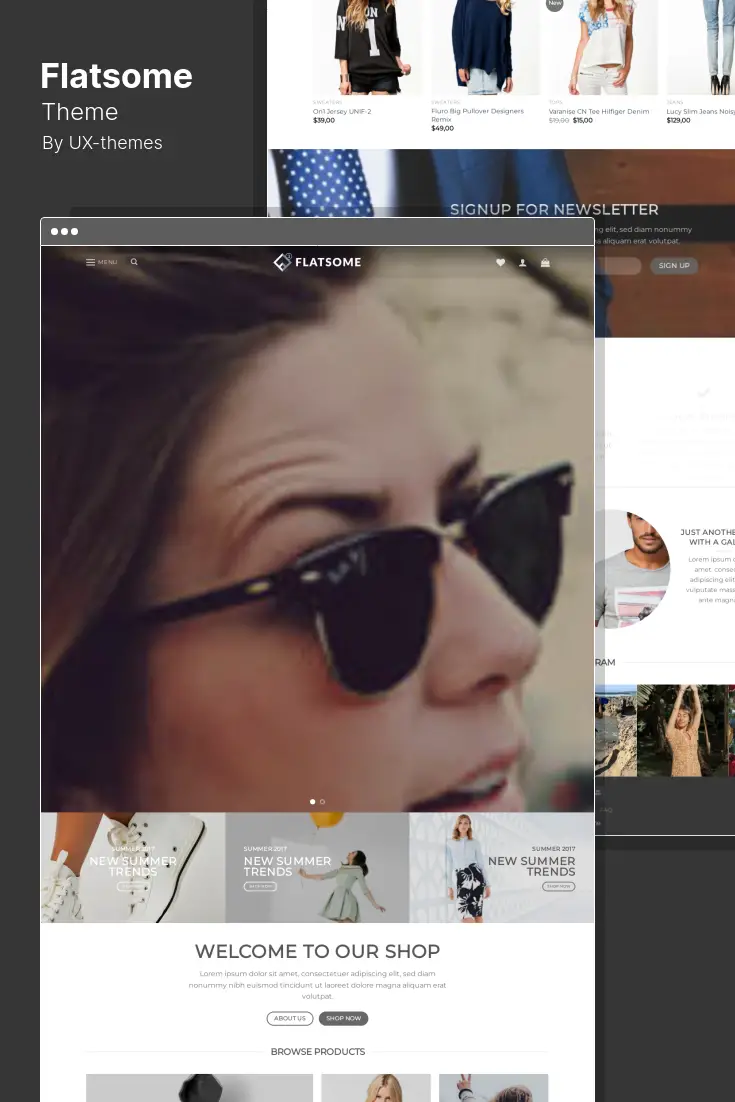This screenshot has width=735, height=1102.
Task: Click the ABOUT US button
Action: coord(290,1018)
